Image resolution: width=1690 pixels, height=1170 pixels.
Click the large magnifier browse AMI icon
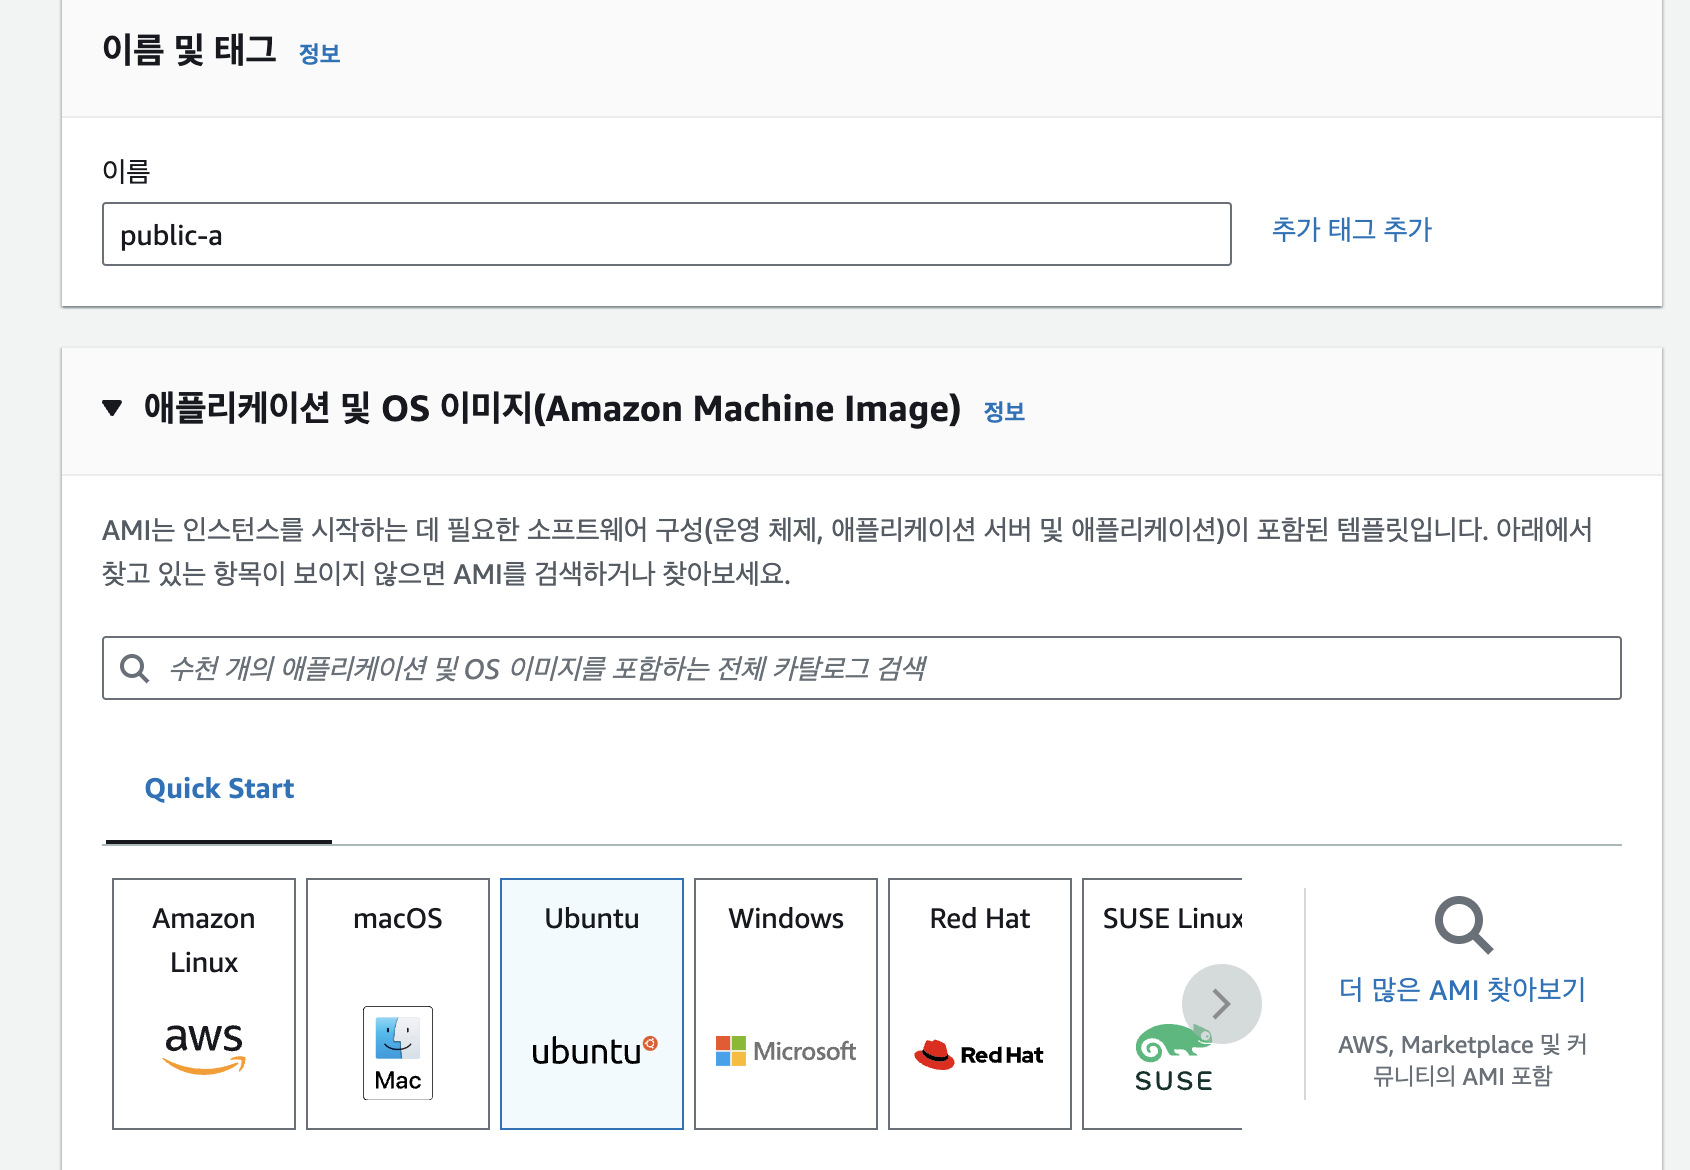click(1463, 925)
